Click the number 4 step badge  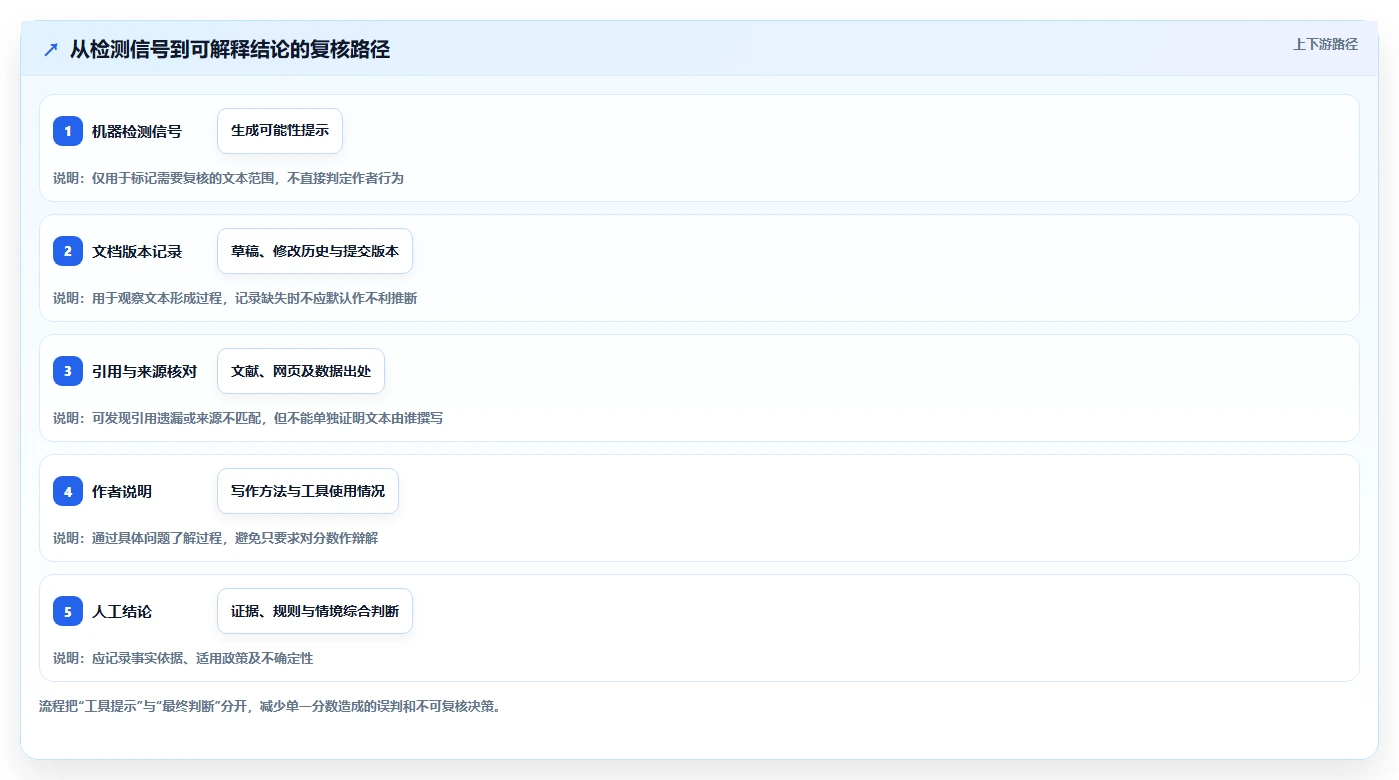point(68,491)
